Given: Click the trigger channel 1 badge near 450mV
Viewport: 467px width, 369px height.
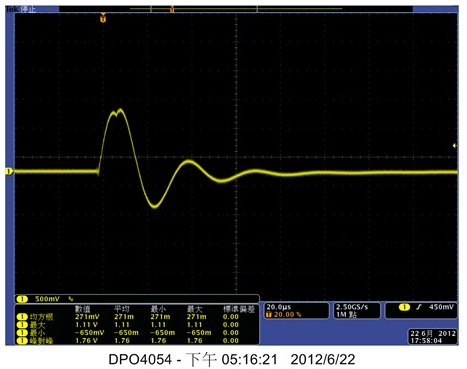Looking at the screenshot, I should point(404,307).
